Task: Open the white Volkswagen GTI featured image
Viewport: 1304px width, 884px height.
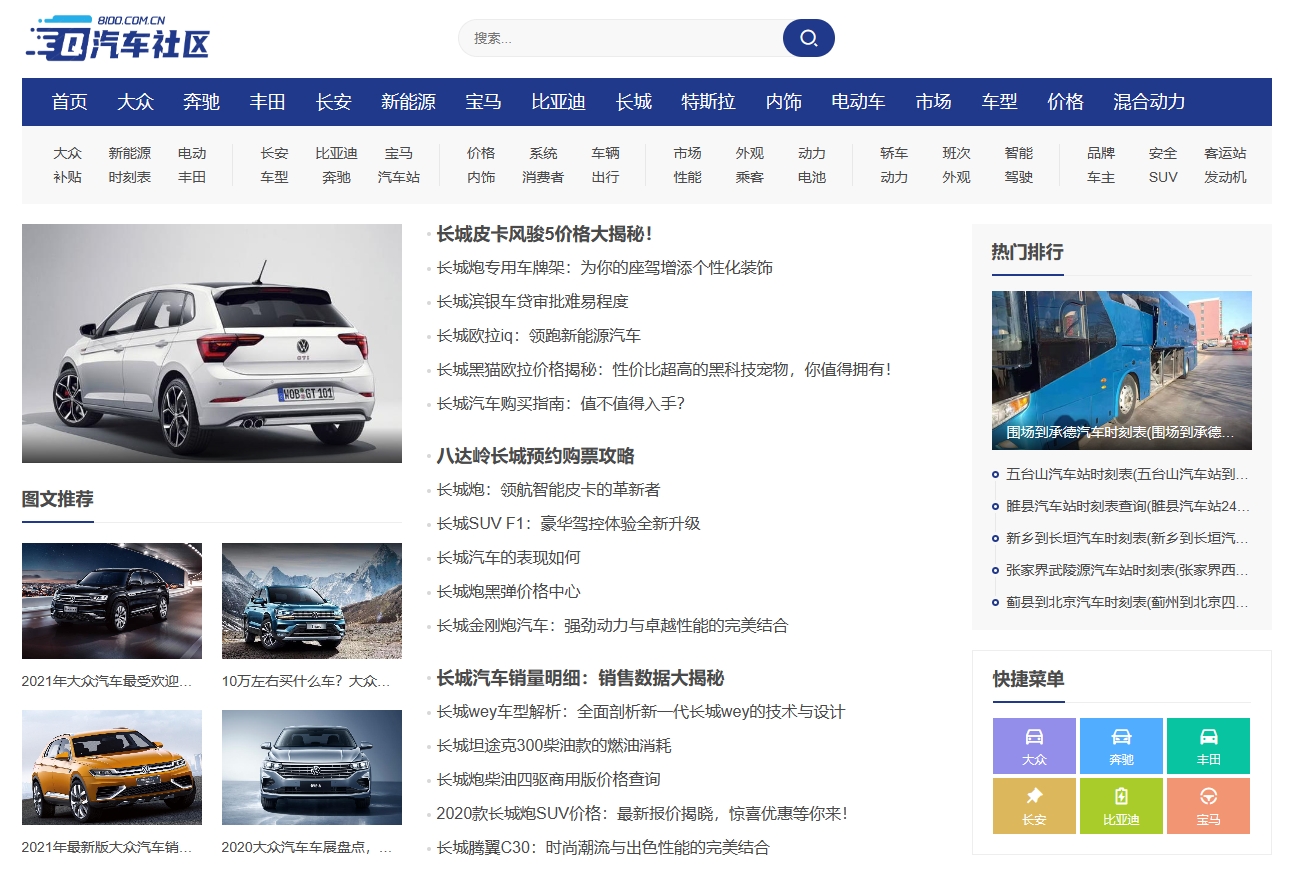Action: pos(212,343)
